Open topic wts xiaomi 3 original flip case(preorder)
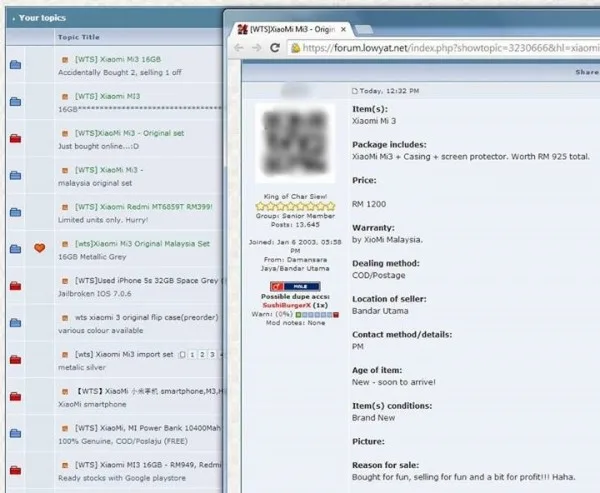The image size is (600, 493). point(147,318)
